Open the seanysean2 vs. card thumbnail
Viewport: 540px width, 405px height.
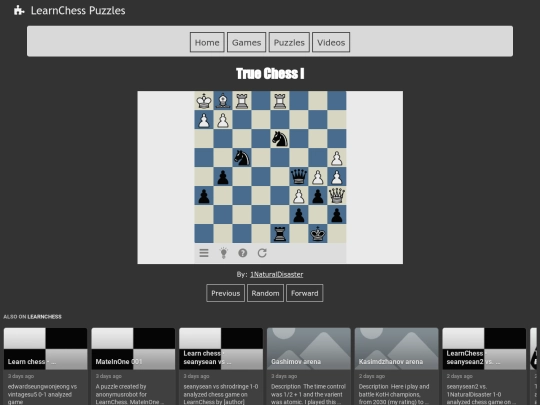484,349
